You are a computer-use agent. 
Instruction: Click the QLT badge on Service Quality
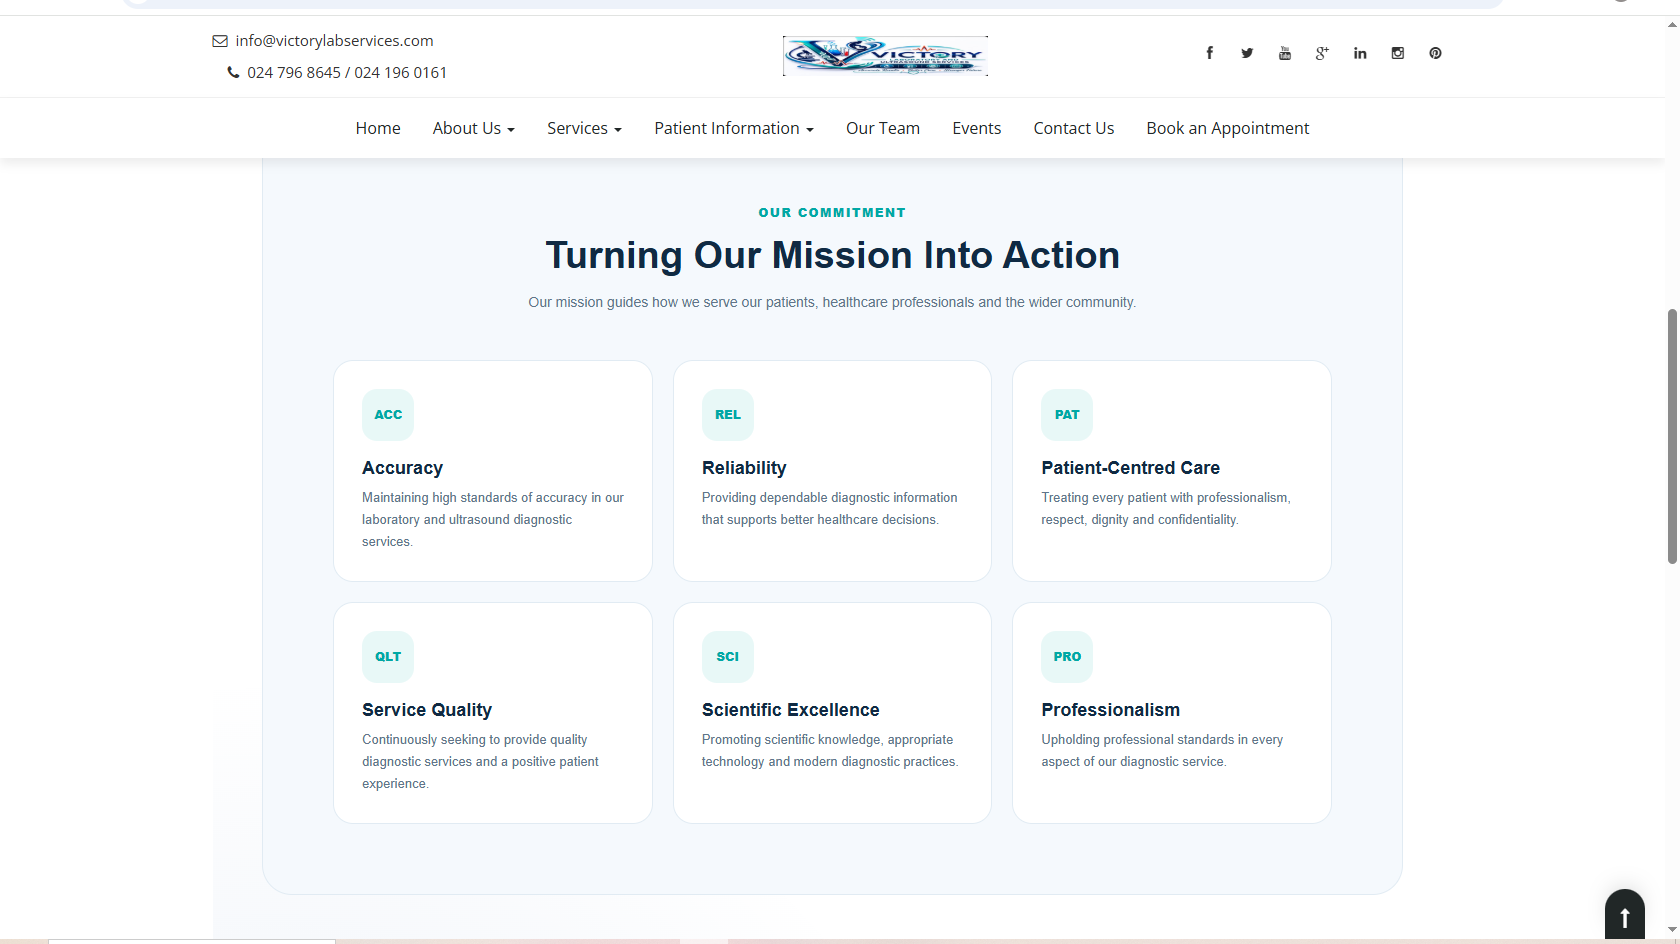point(388,657)
